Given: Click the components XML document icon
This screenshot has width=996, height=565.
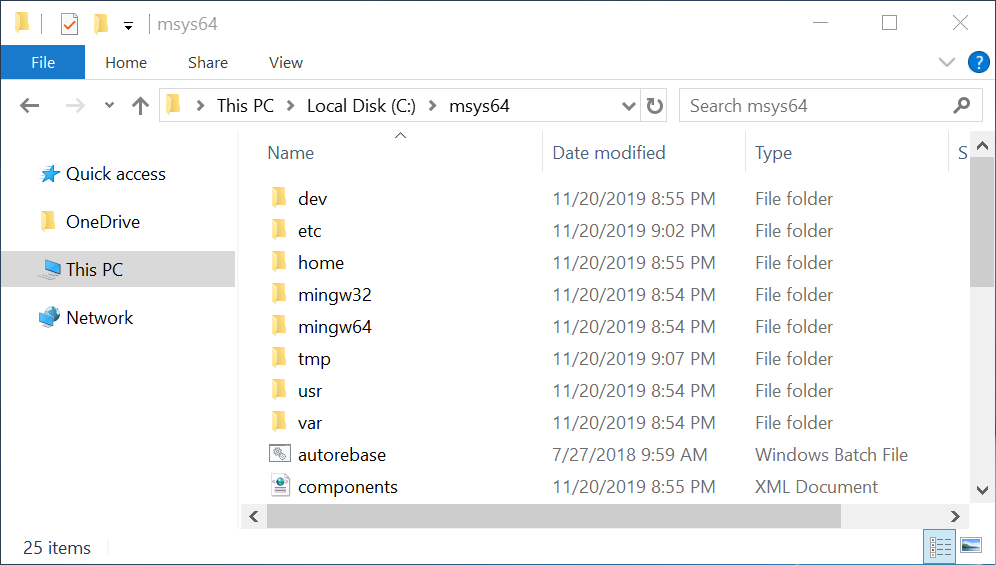Looking at the screenshot, I should coord(280,486).
